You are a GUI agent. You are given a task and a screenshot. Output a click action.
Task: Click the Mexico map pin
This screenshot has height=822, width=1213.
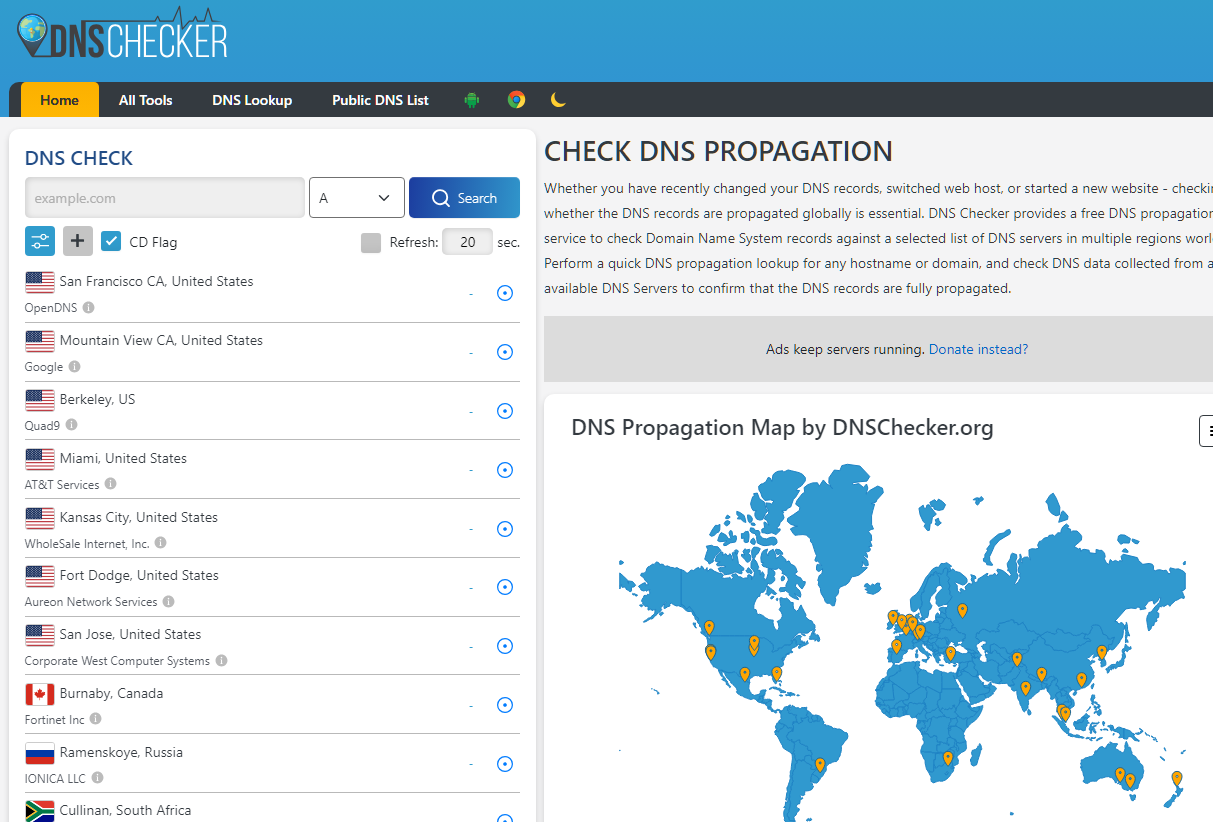click(x=744, y=675)
